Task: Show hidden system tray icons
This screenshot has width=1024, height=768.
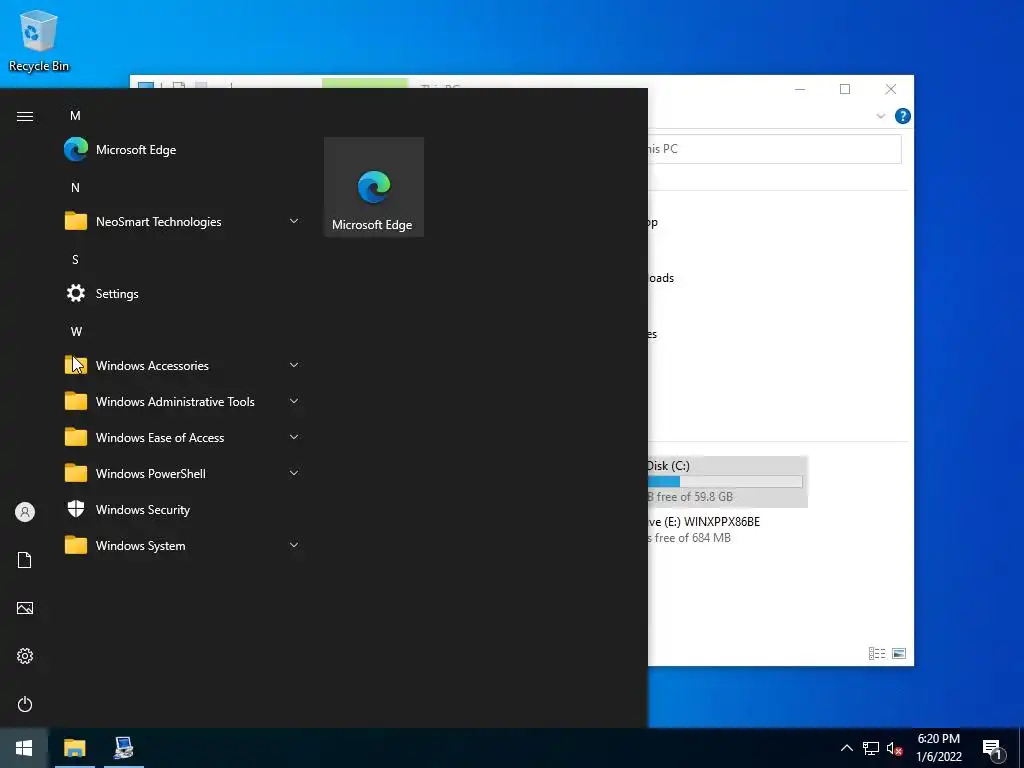Action: [846, 748]
